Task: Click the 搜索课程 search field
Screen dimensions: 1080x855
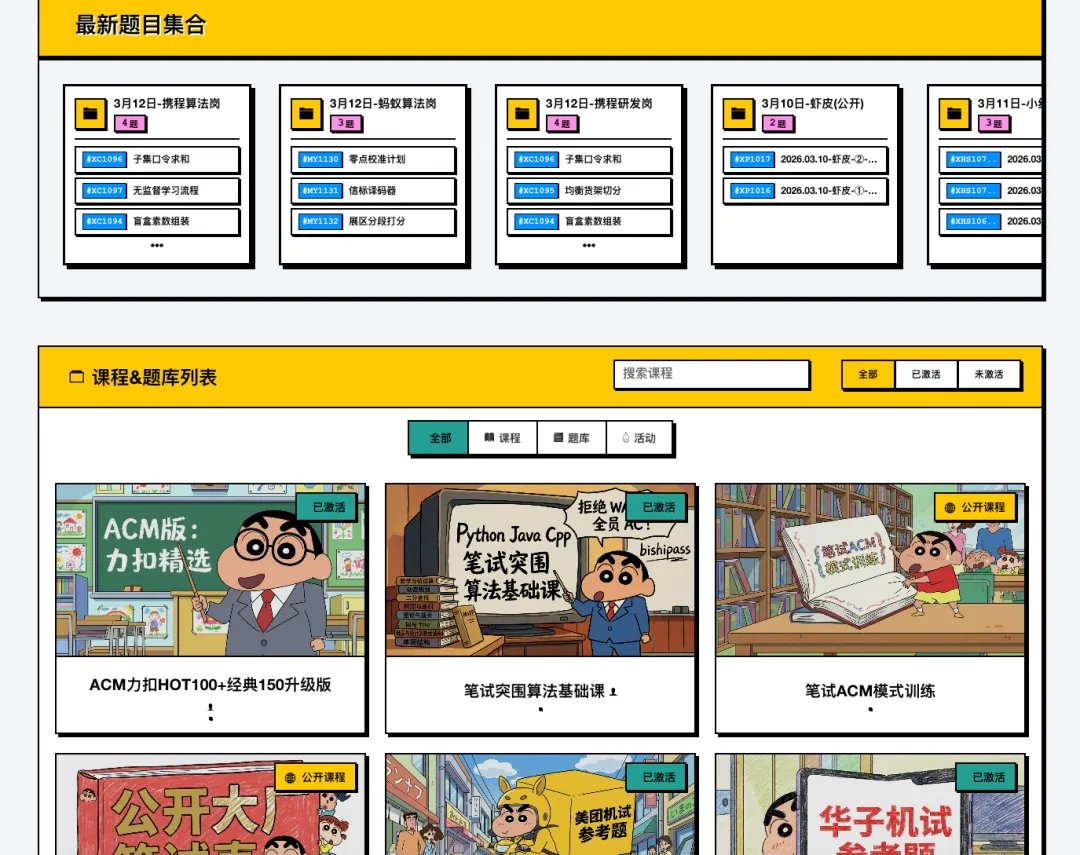Action: point(711,374)
